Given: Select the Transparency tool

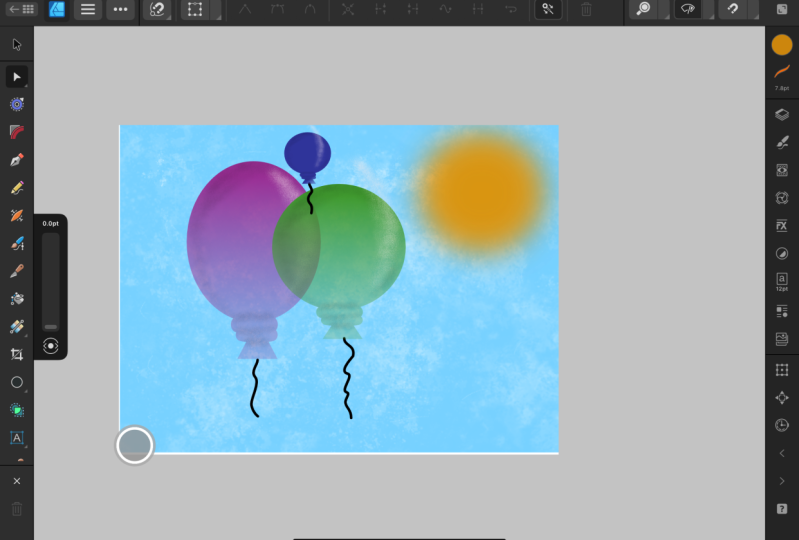Looking at the screenshot, I should [x=17, y=327].
